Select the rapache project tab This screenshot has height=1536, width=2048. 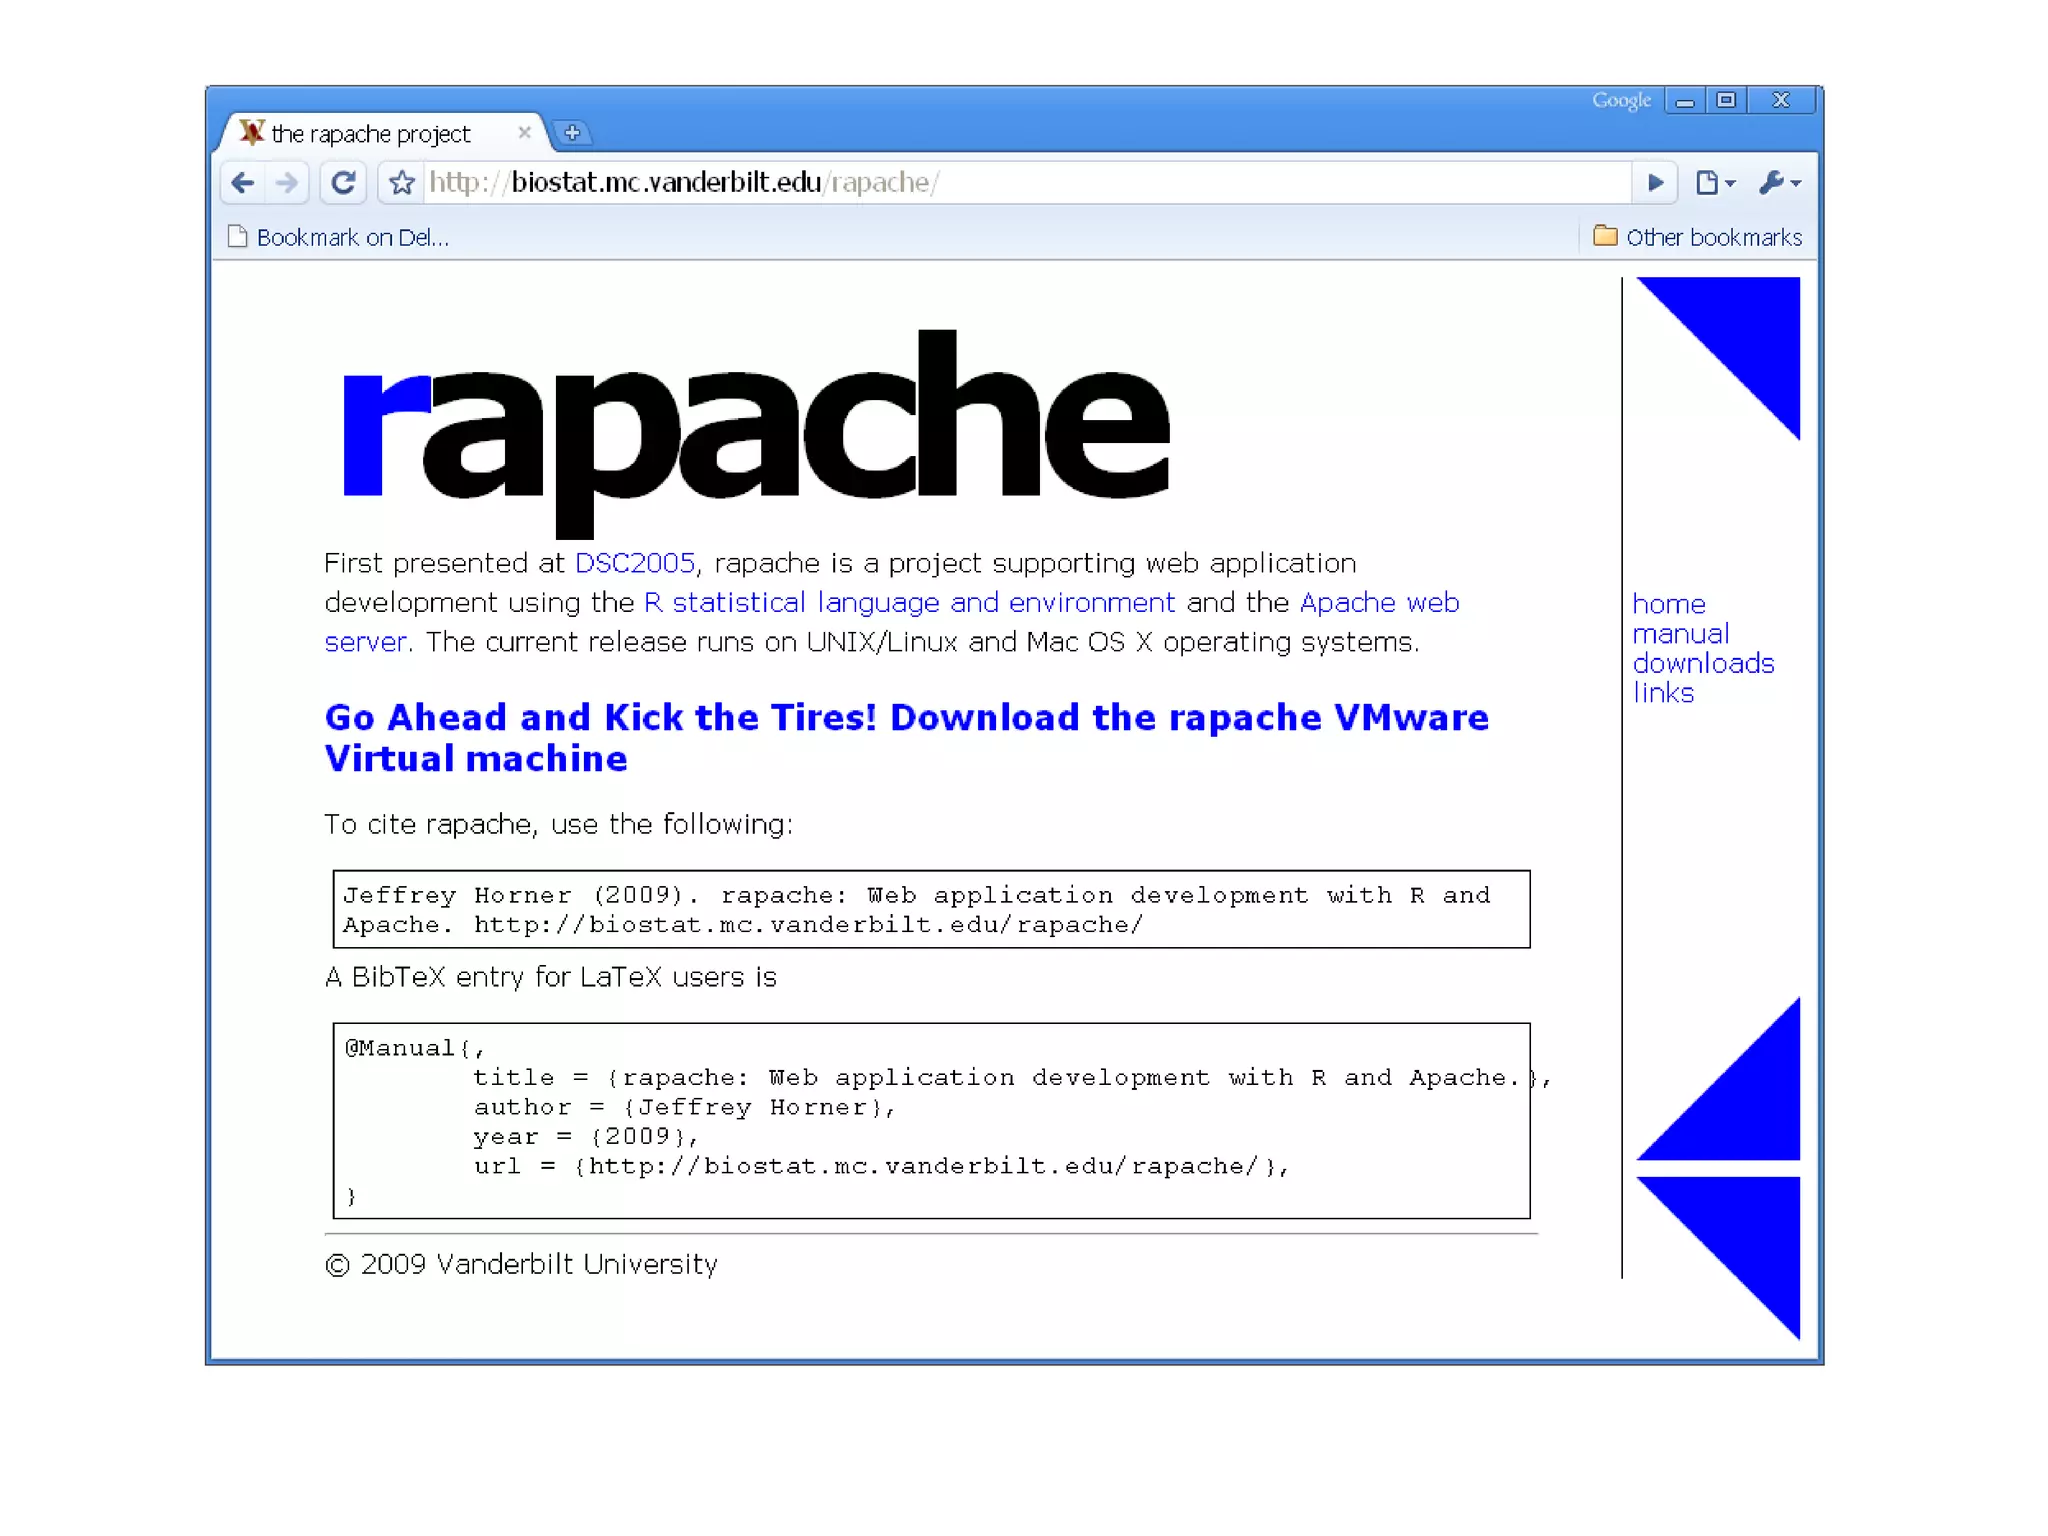point(370,134)
